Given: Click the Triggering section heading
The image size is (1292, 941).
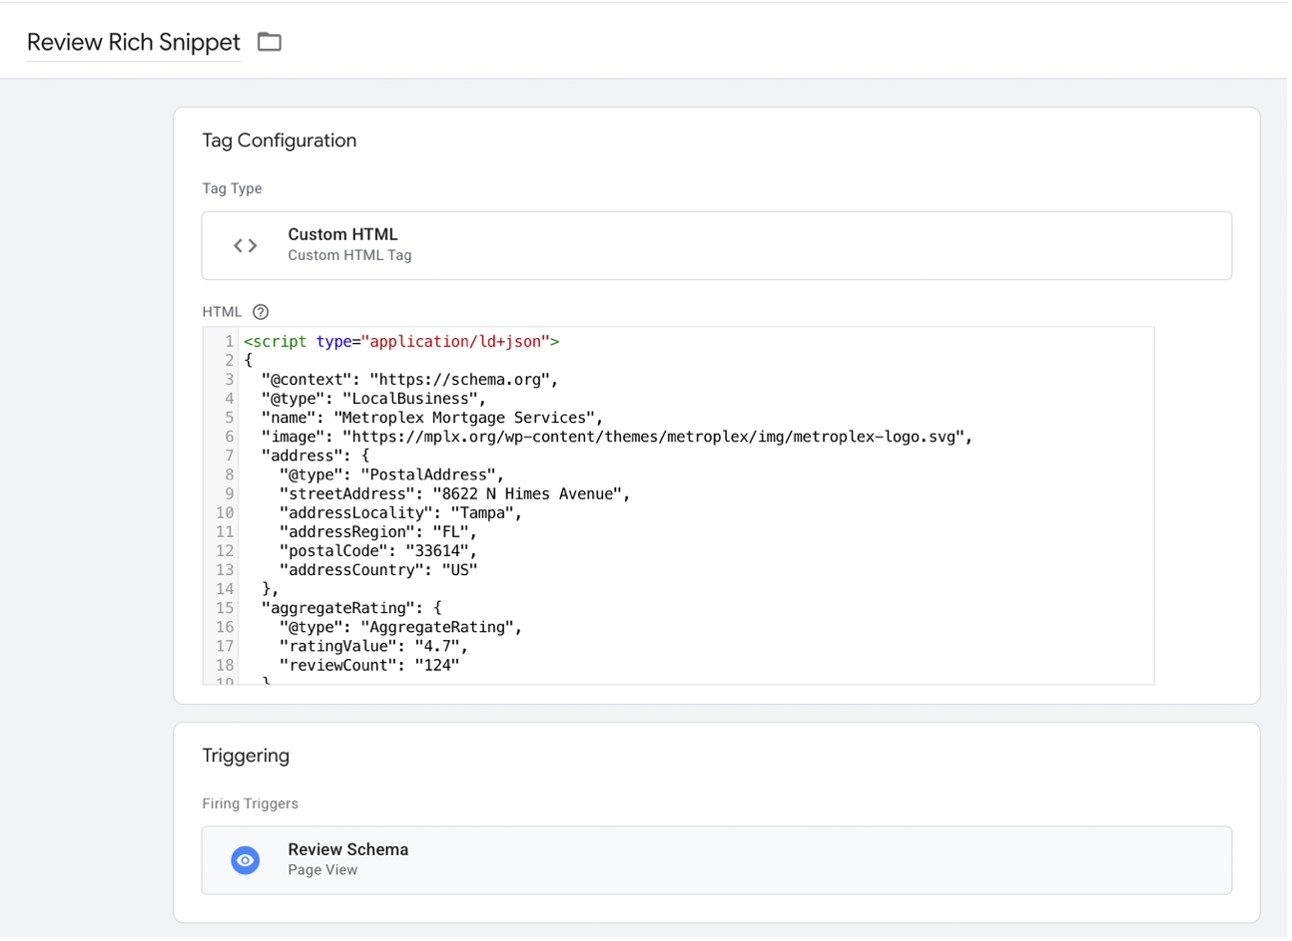Looking at the screenshot, I should 245,756.
